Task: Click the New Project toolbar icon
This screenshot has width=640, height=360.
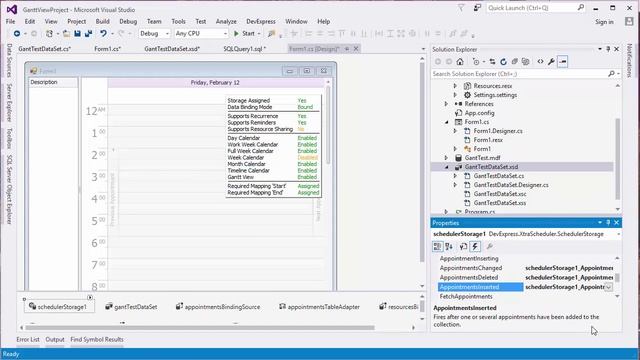Action: [49, 33]
